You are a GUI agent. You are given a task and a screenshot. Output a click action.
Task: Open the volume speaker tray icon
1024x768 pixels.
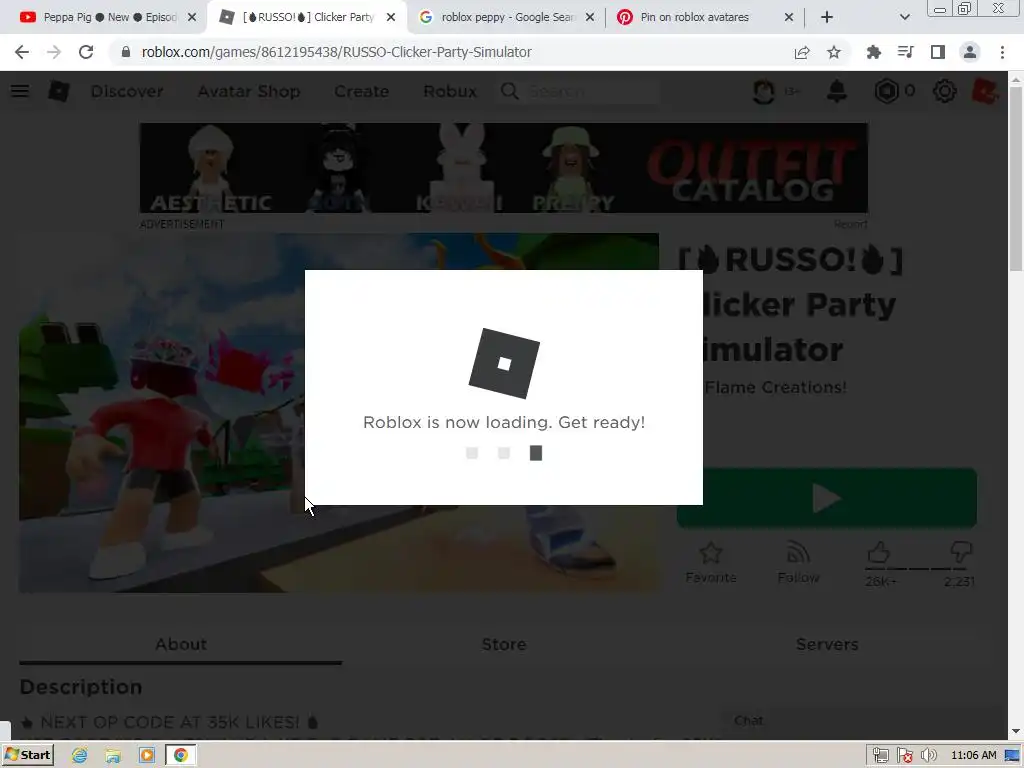(x=928, y=756)
